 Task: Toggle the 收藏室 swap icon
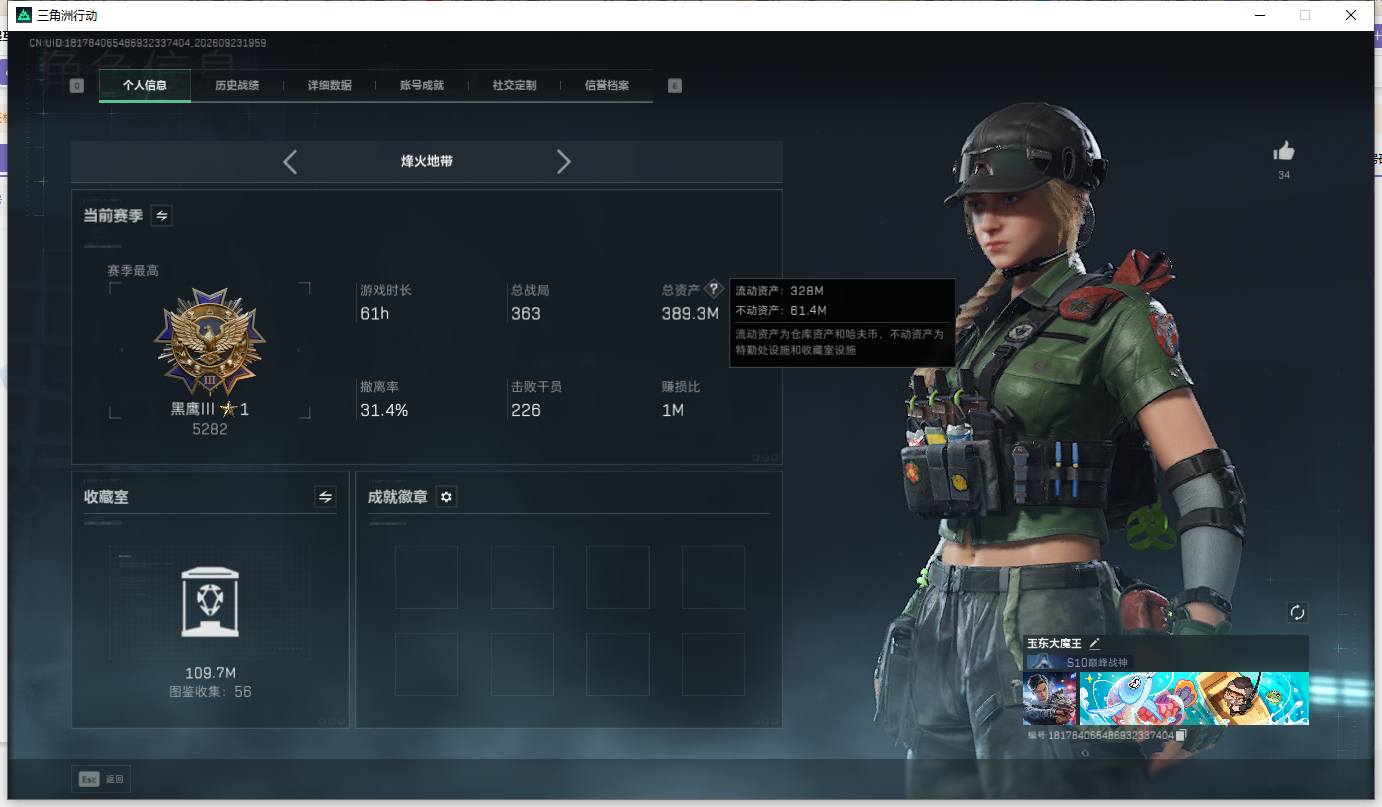(x=325, y=496)
